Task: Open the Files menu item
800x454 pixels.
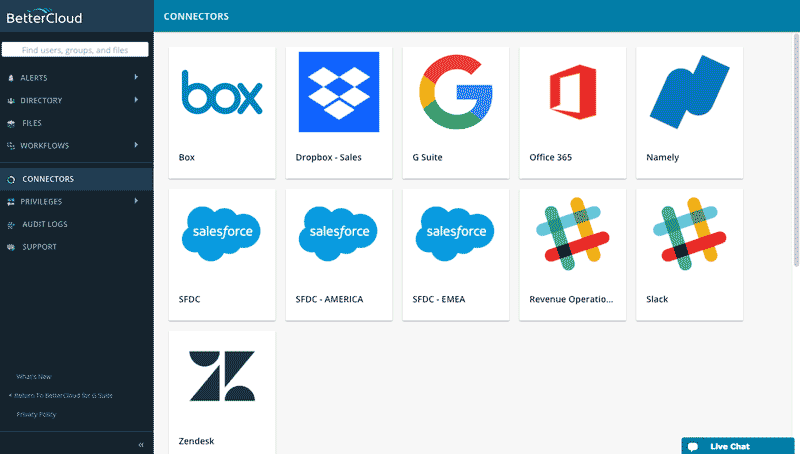Action: pos(77,123)
